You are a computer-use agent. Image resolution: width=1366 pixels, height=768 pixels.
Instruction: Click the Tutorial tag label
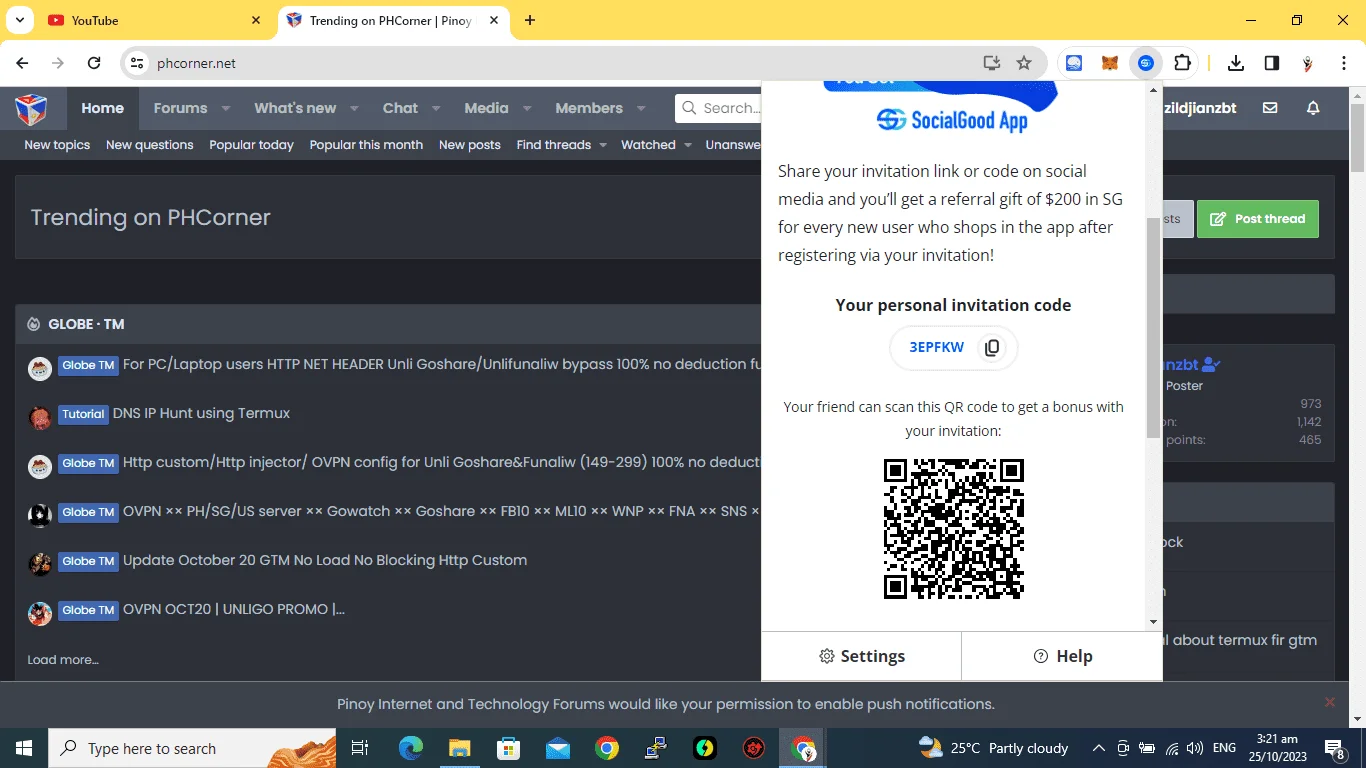click(x=83, y=414)
